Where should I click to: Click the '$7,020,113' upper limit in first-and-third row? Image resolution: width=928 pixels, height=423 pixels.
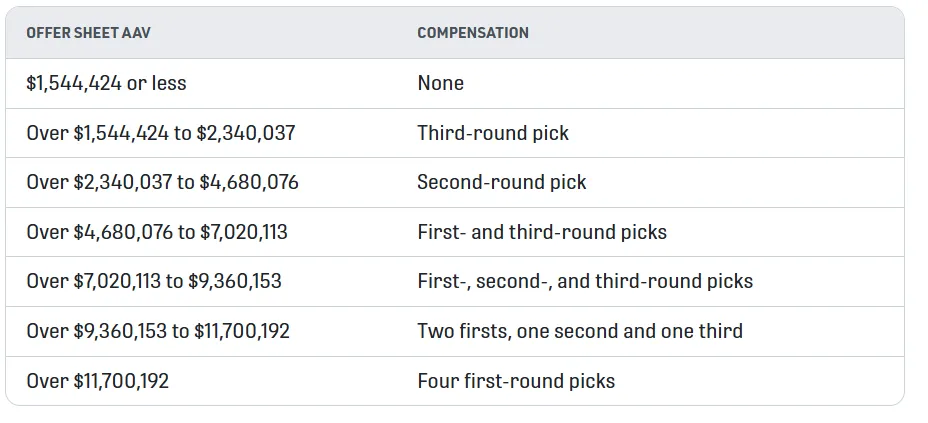(x=244, y=233)
